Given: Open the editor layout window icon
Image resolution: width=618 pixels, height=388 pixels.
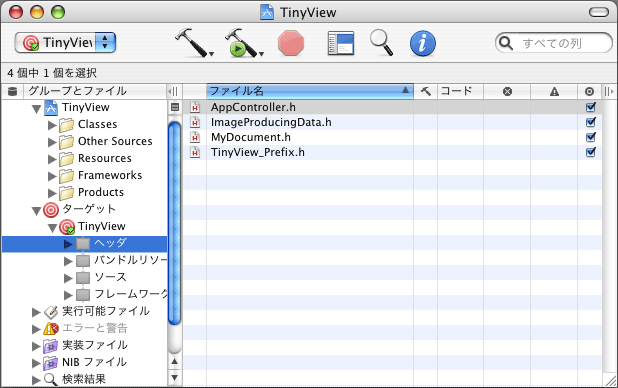Looking at the screenshot, I should [341, 43].
